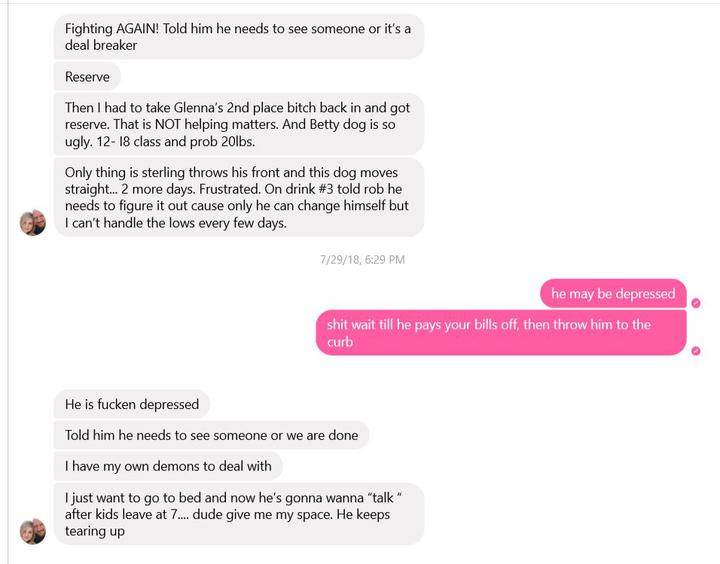
Task: Click the 'He is fucken depressed' message
Action: [132, 404]
